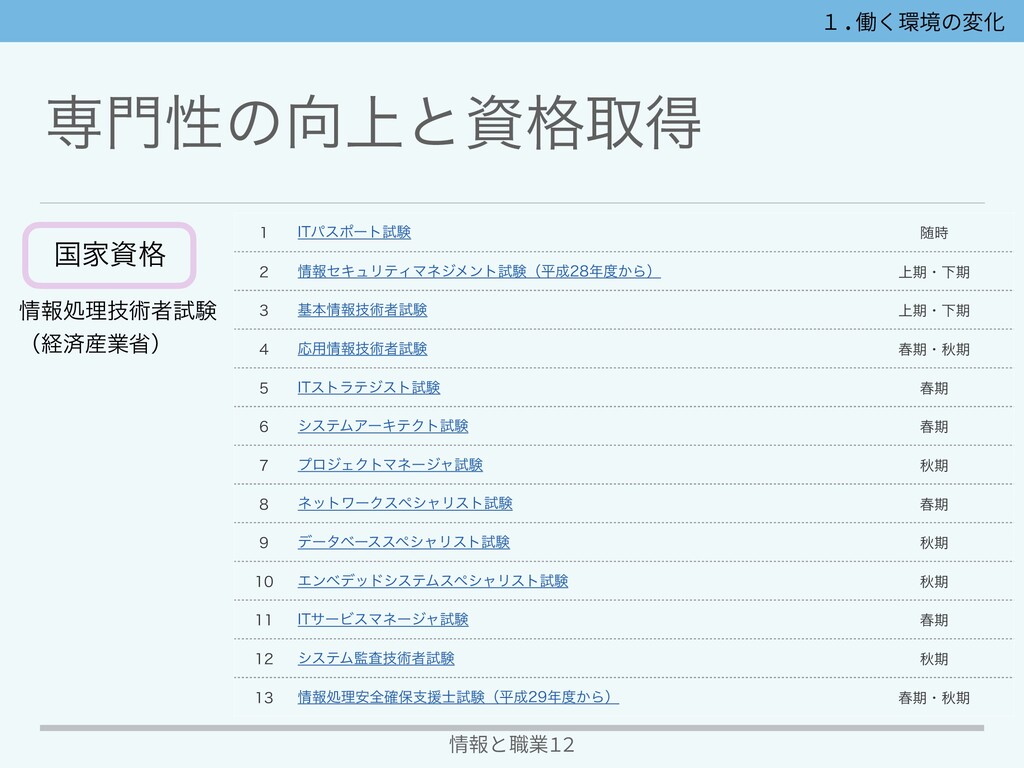Open the ネットワークスペシャリスト試験 link
This screenshot has width=1024, height=768.
405,504
